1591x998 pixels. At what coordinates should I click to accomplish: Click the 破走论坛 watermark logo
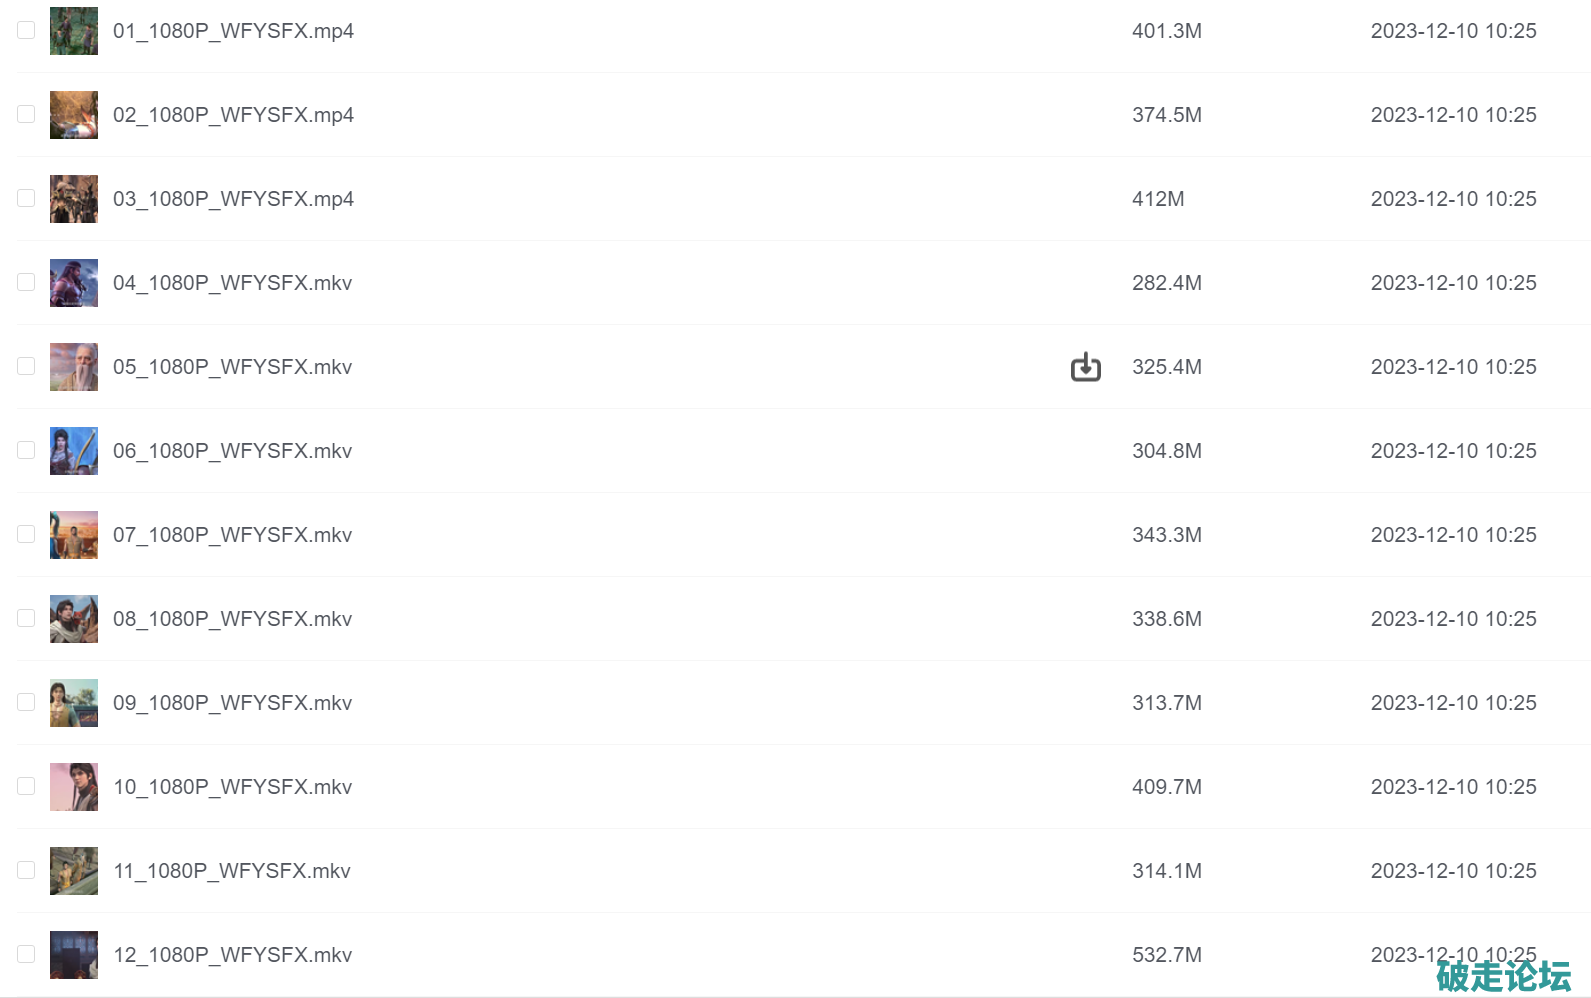[1503, 976]
